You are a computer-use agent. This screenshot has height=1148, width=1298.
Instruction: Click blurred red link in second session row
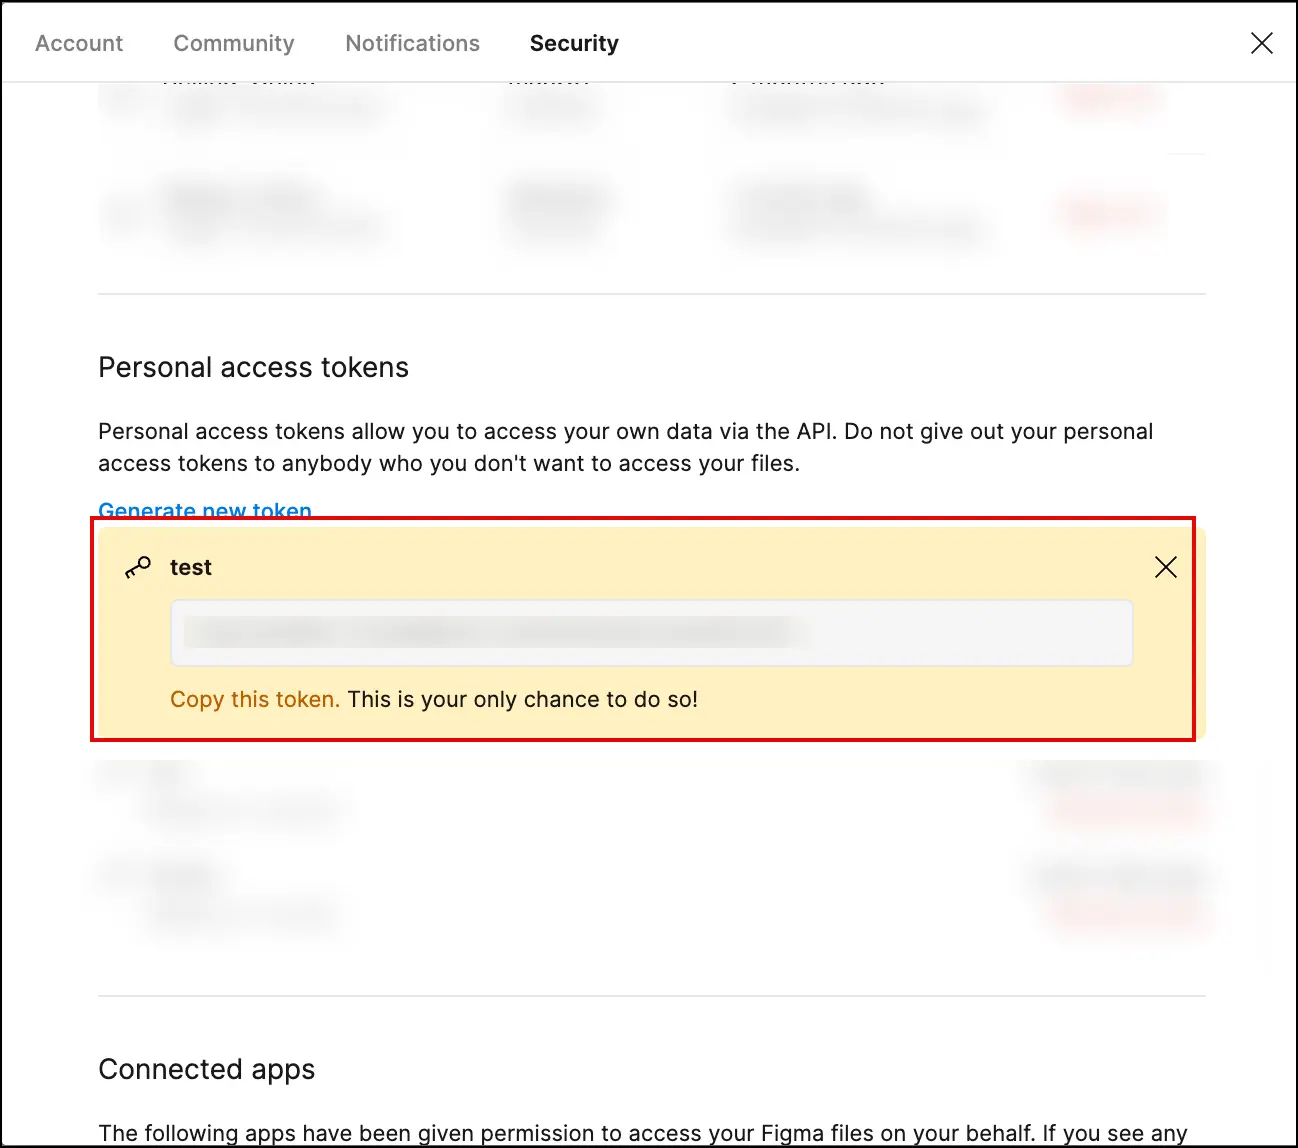[1110, 213]
